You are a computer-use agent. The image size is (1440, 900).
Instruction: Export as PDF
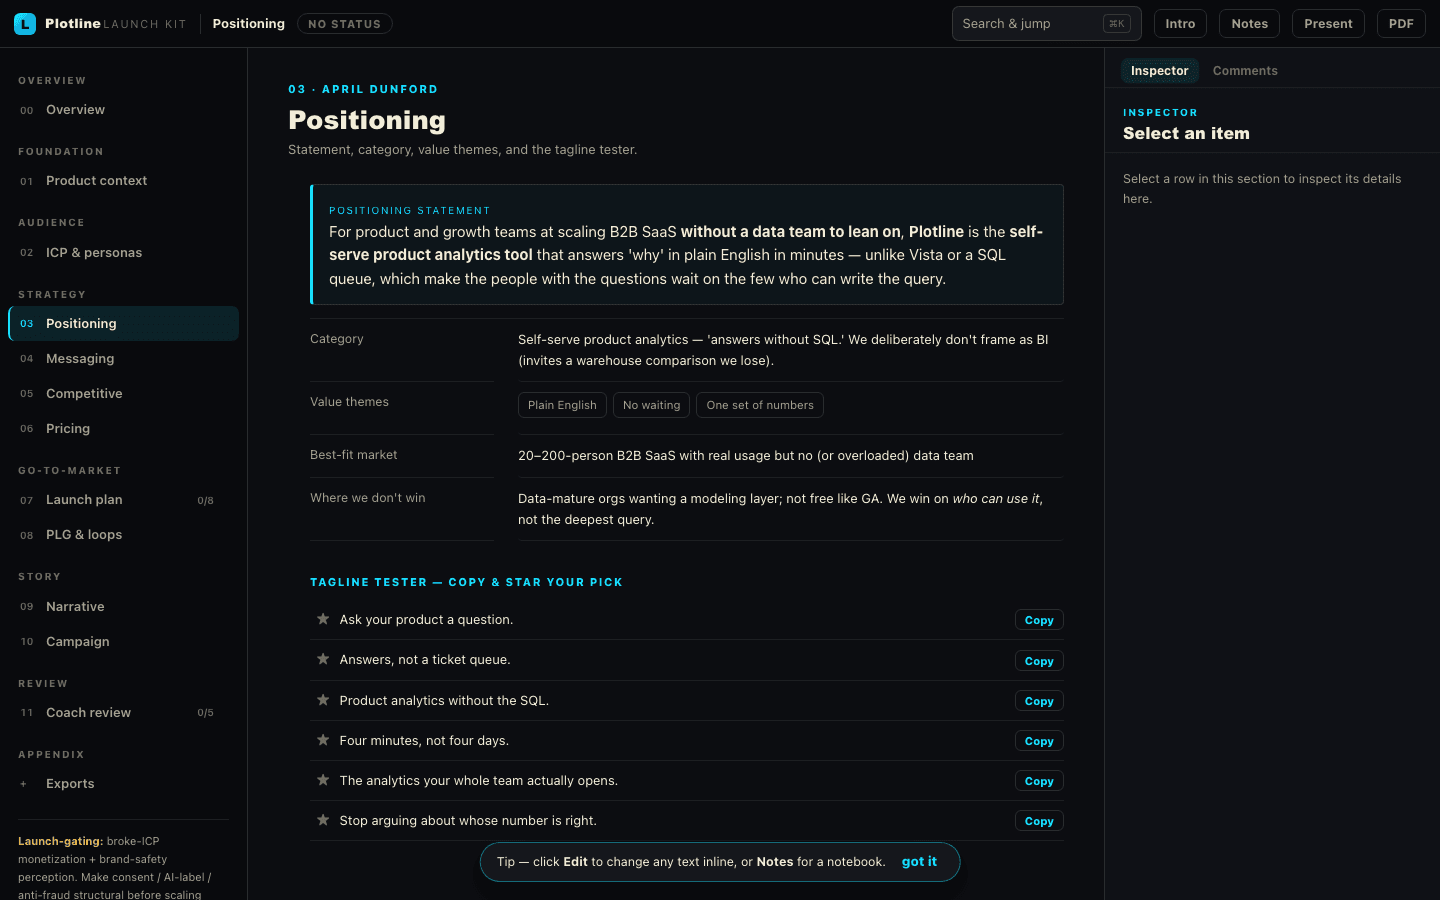click(1401, 24)
